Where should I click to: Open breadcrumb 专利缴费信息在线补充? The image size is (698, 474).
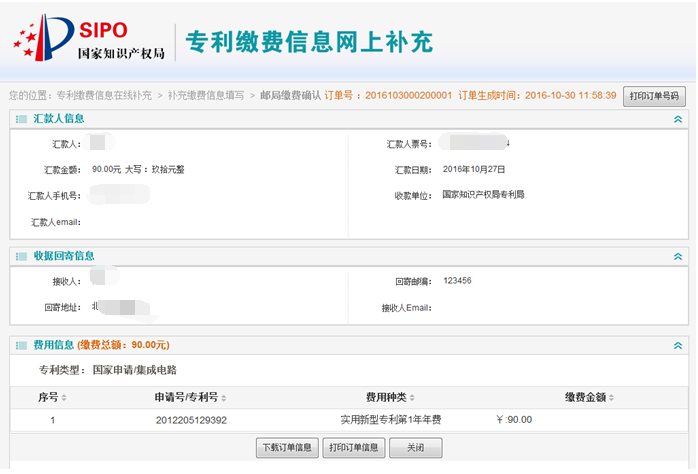pyautogui.click(x=104, y=95)
